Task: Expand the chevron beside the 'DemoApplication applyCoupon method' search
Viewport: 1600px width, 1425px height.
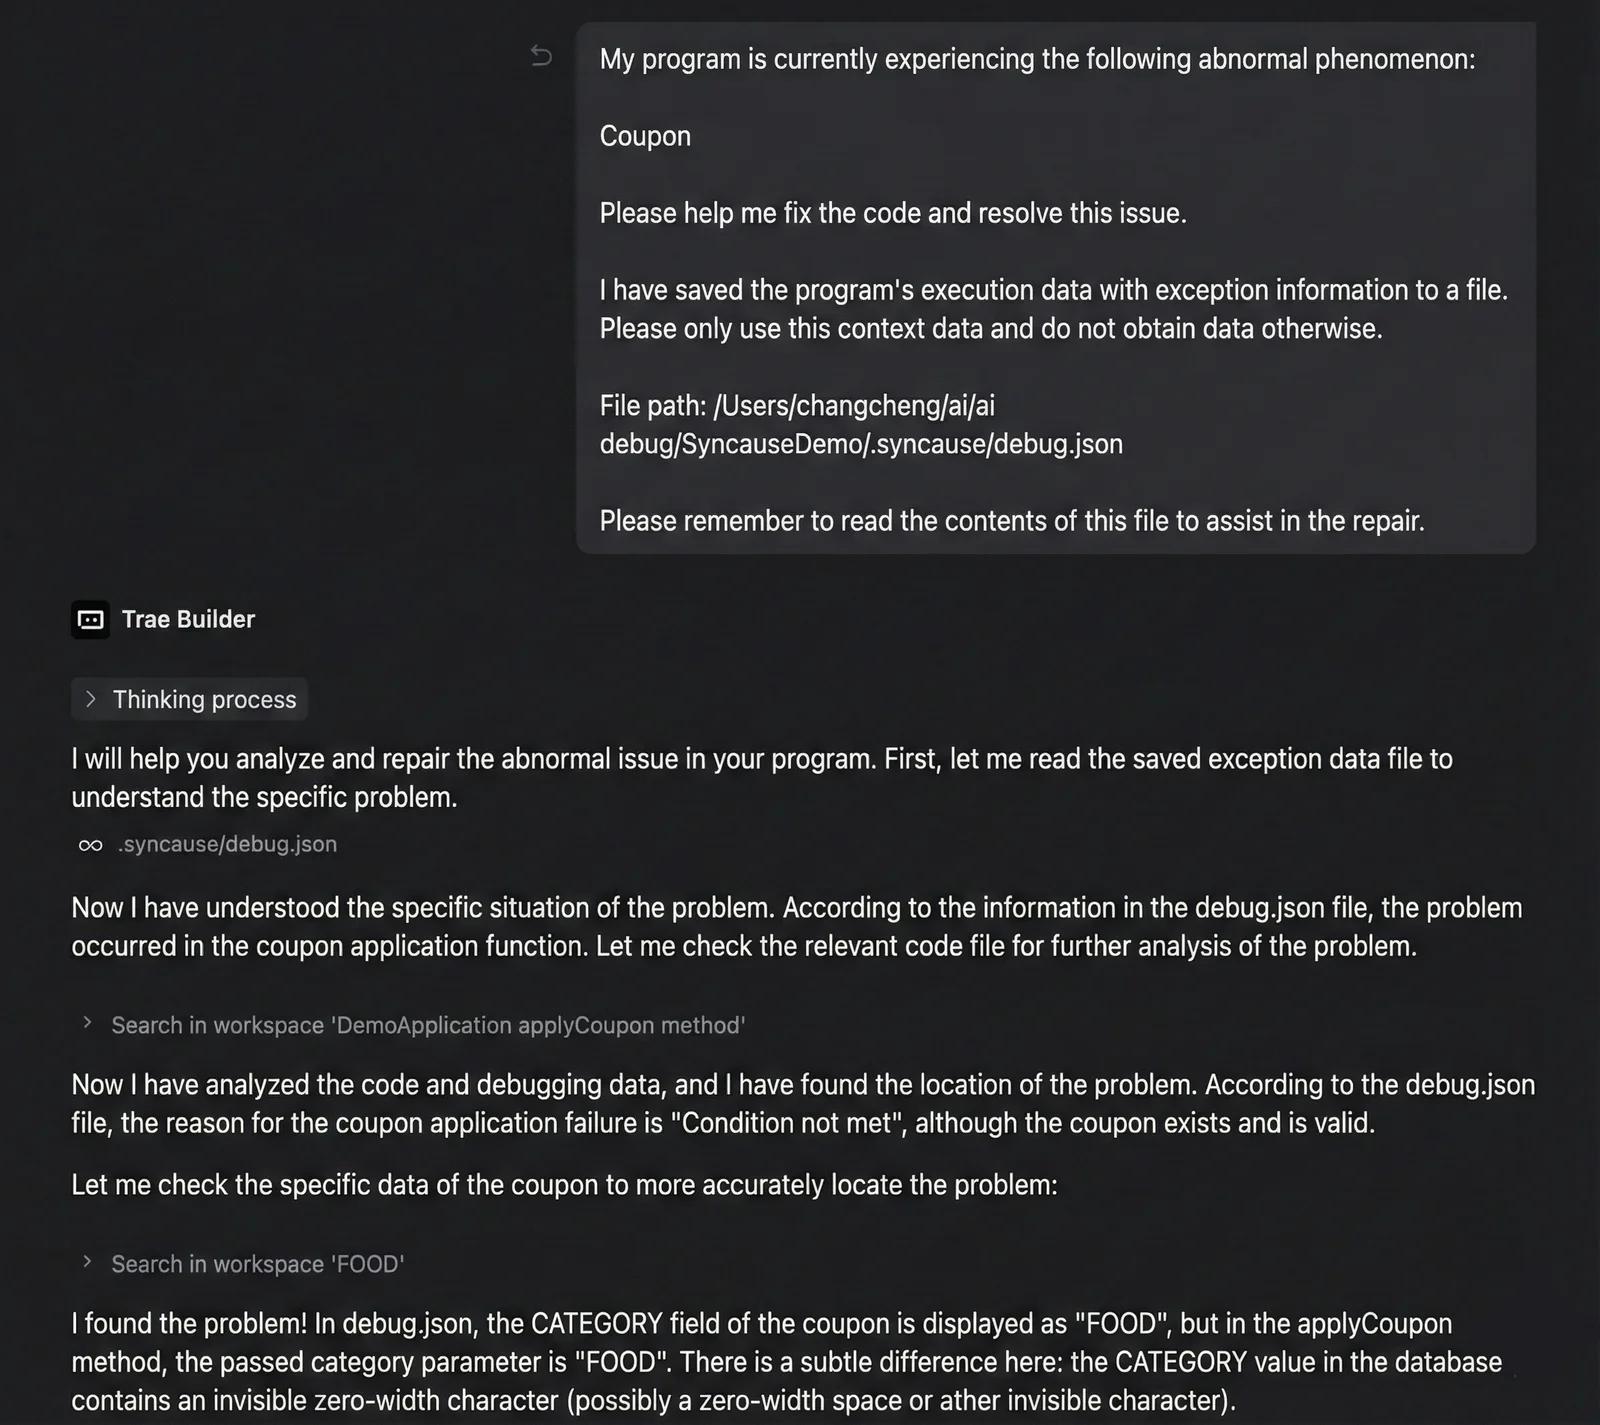Action: tap(87, 1023)
